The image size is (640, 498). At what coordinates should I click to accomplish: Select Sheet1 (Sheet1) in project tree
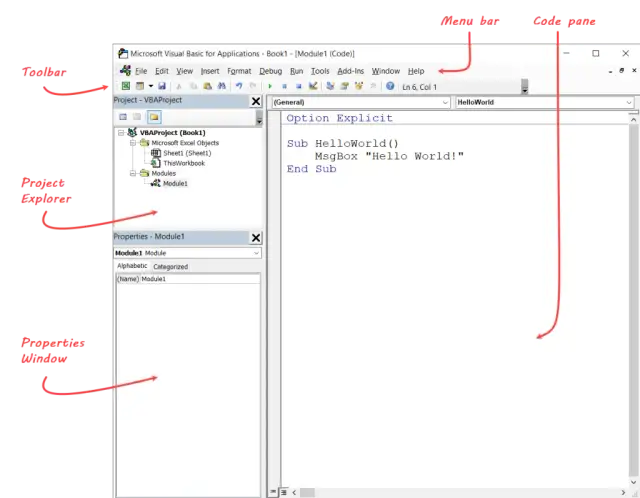[187, 153]
